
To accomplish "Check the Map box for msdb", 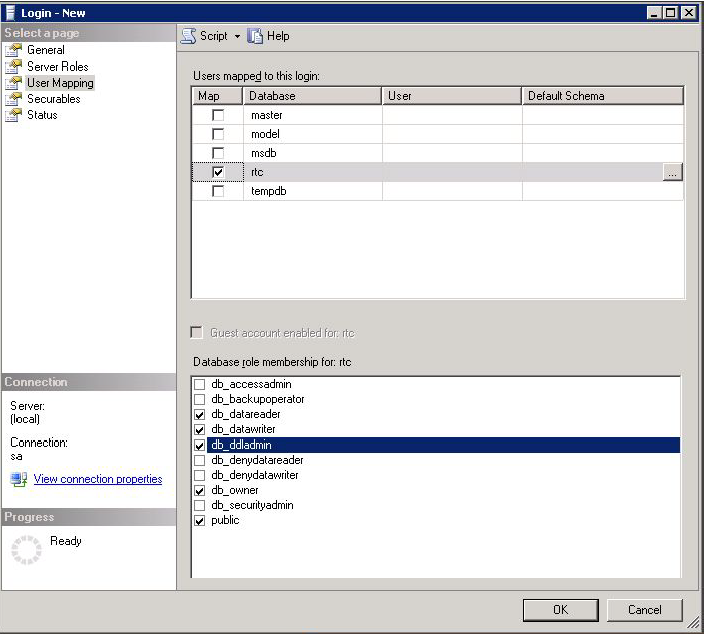I will 218,153.
